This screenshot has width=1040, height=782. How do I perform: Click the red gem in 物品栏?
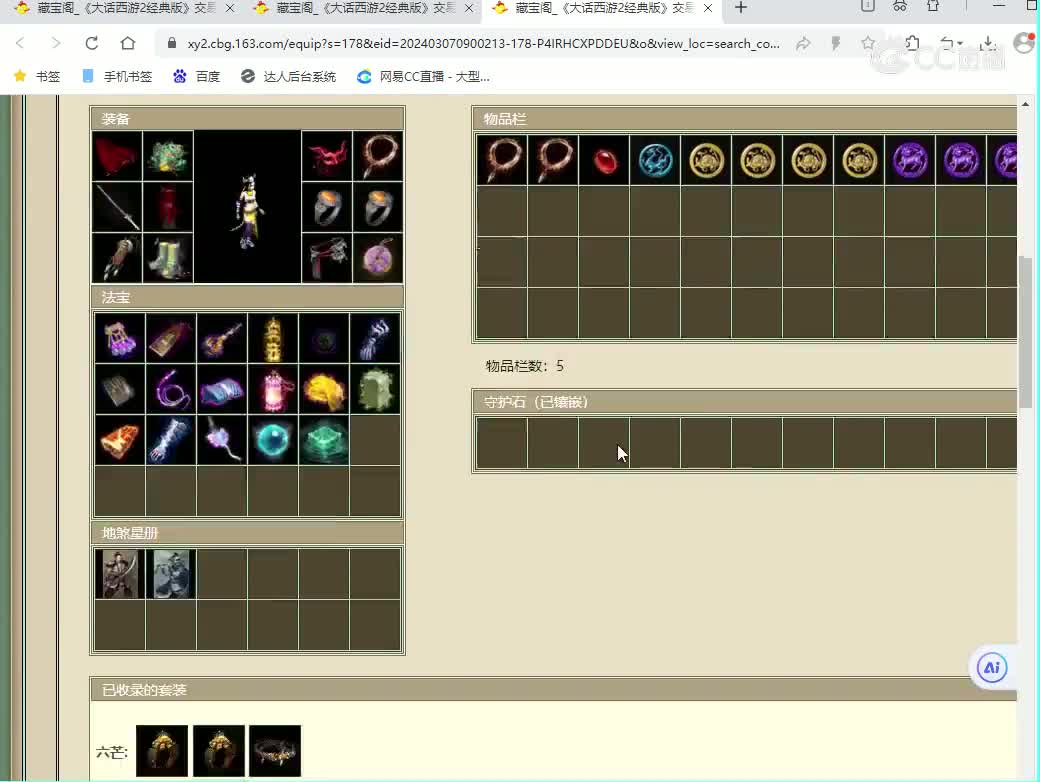tap(604, 160)
